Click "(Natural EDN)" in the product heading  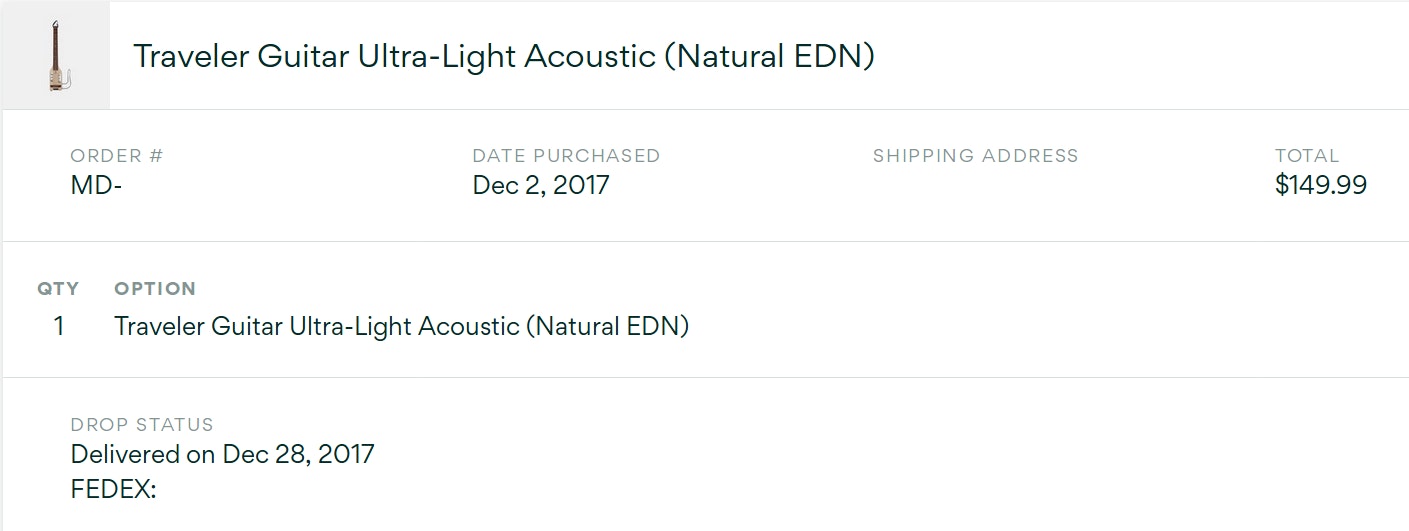coord(769,56)
